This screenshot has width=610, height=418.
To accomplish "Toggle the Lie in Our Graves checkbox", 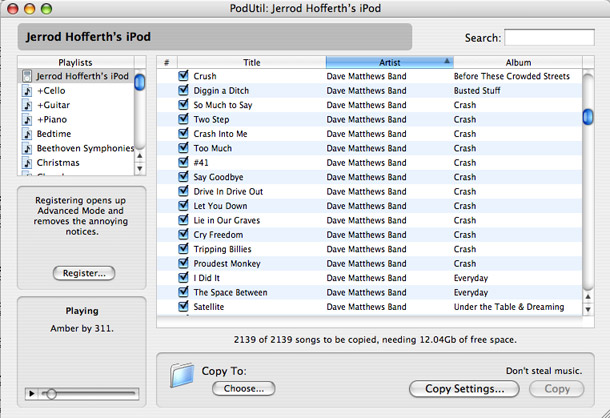I will pyautogui.click(x=183, y=220).
